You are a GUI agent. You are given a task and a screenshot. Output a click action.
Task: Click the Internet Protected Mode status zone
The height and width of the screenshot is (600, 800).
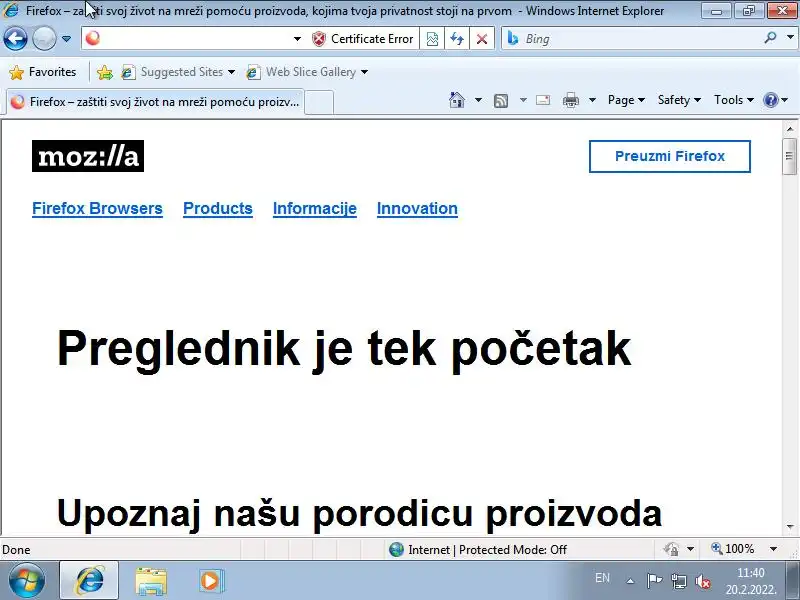[478, 549]
